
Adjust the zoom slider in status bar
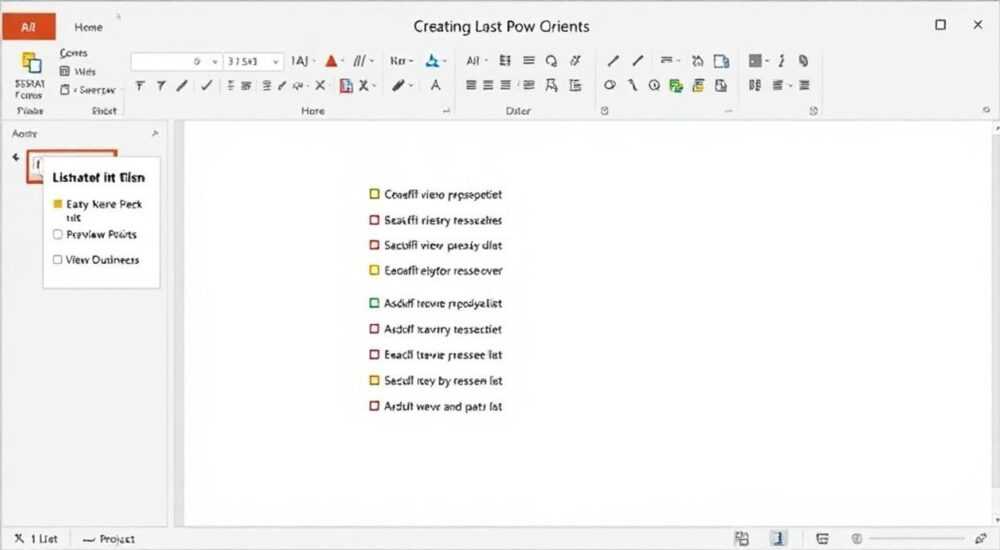[916, 539]
